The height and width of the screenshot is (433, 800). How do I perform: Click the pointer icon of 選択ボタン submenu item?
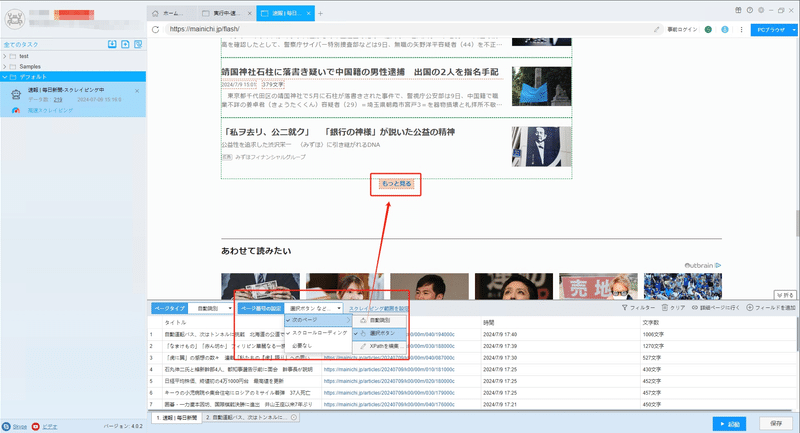pos(363,333)
